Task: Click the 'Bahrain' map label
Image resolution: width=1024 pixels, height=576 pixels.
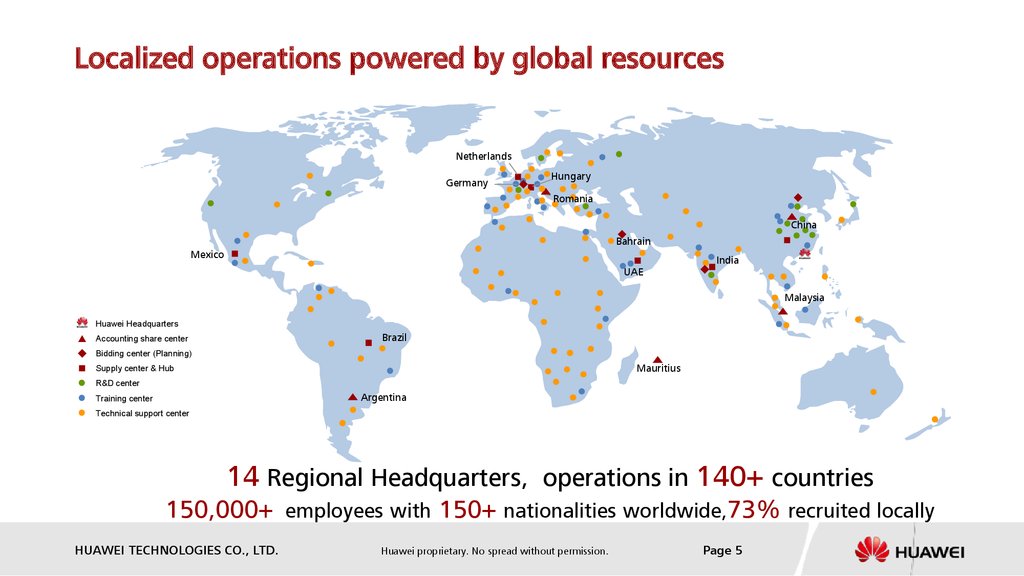Action: (633, 242)
